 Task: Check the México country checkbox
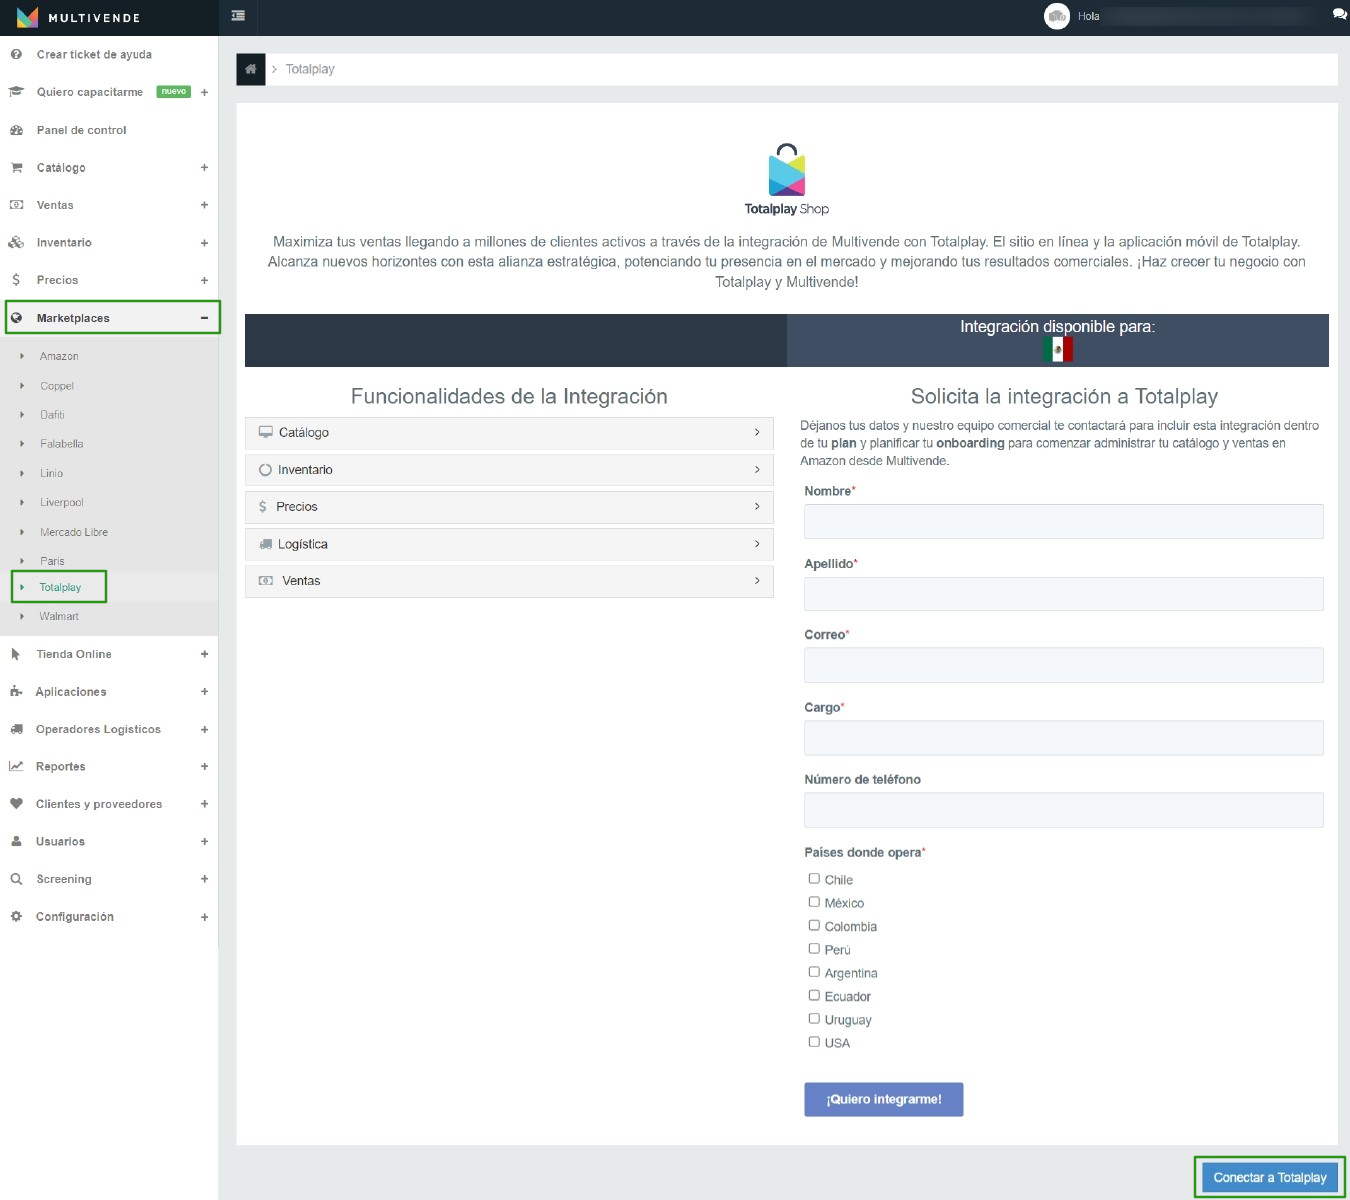[814, 902]
